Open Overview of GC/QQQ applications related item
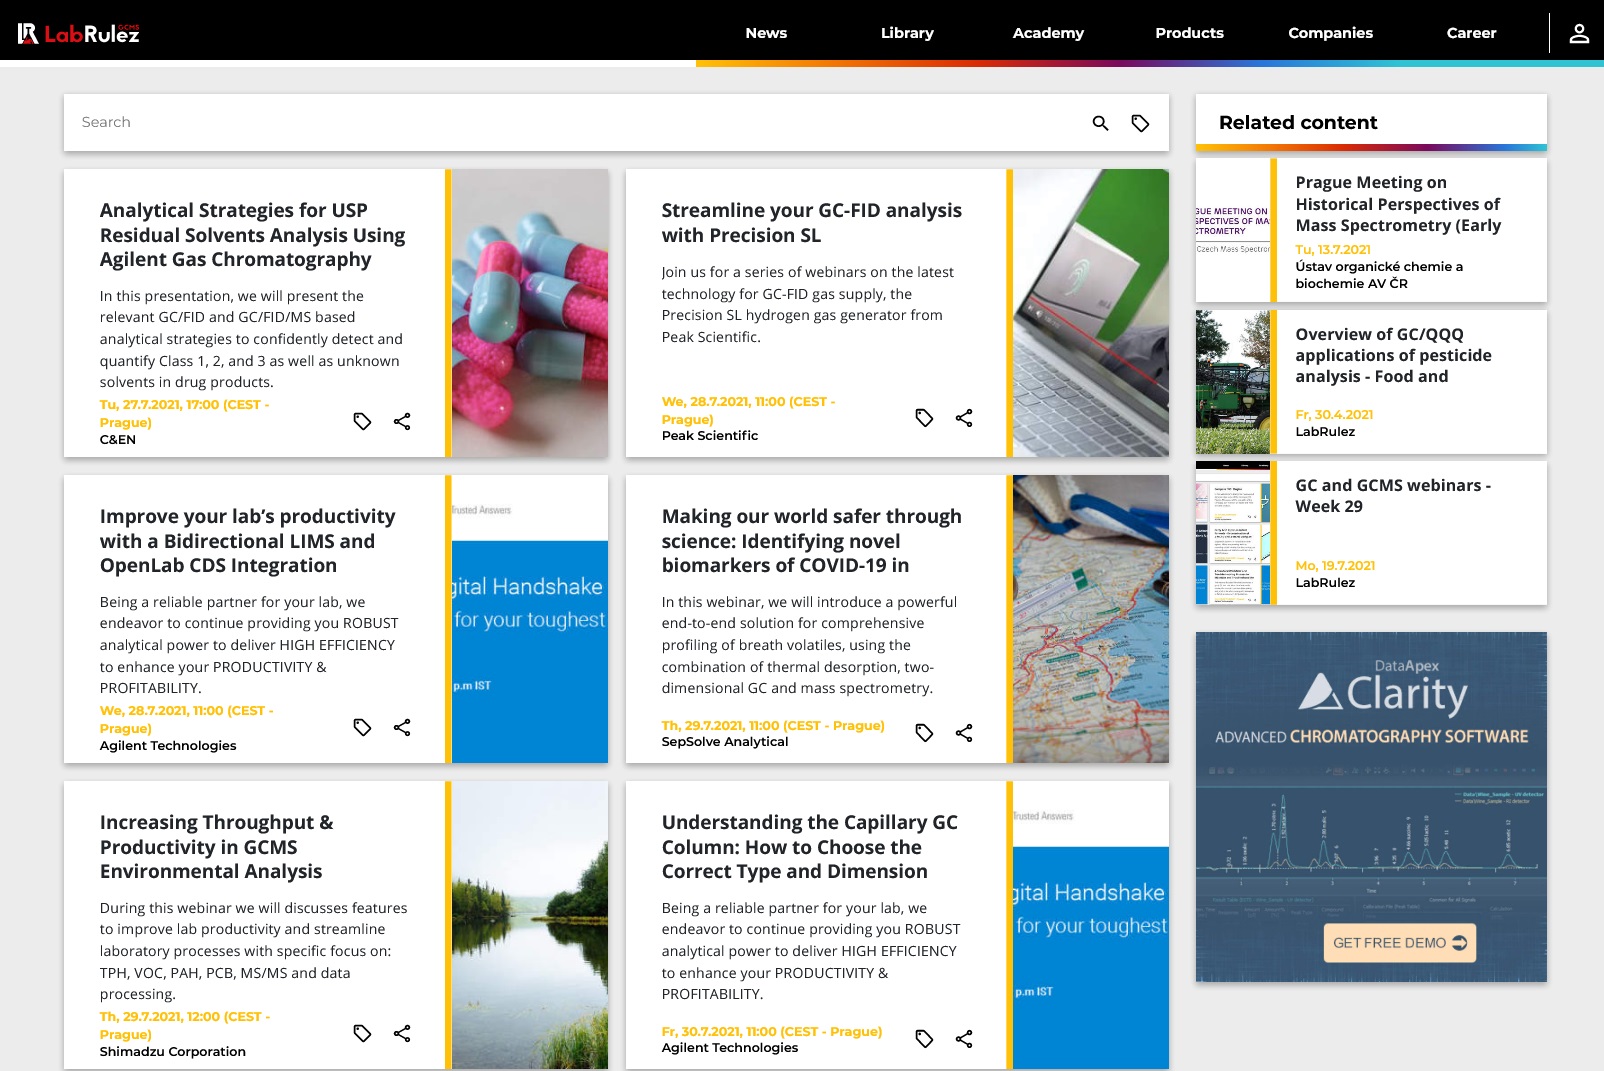Image resolution: width=1604 pixels, height=1071 pixels. click(x=1393, y=355)
